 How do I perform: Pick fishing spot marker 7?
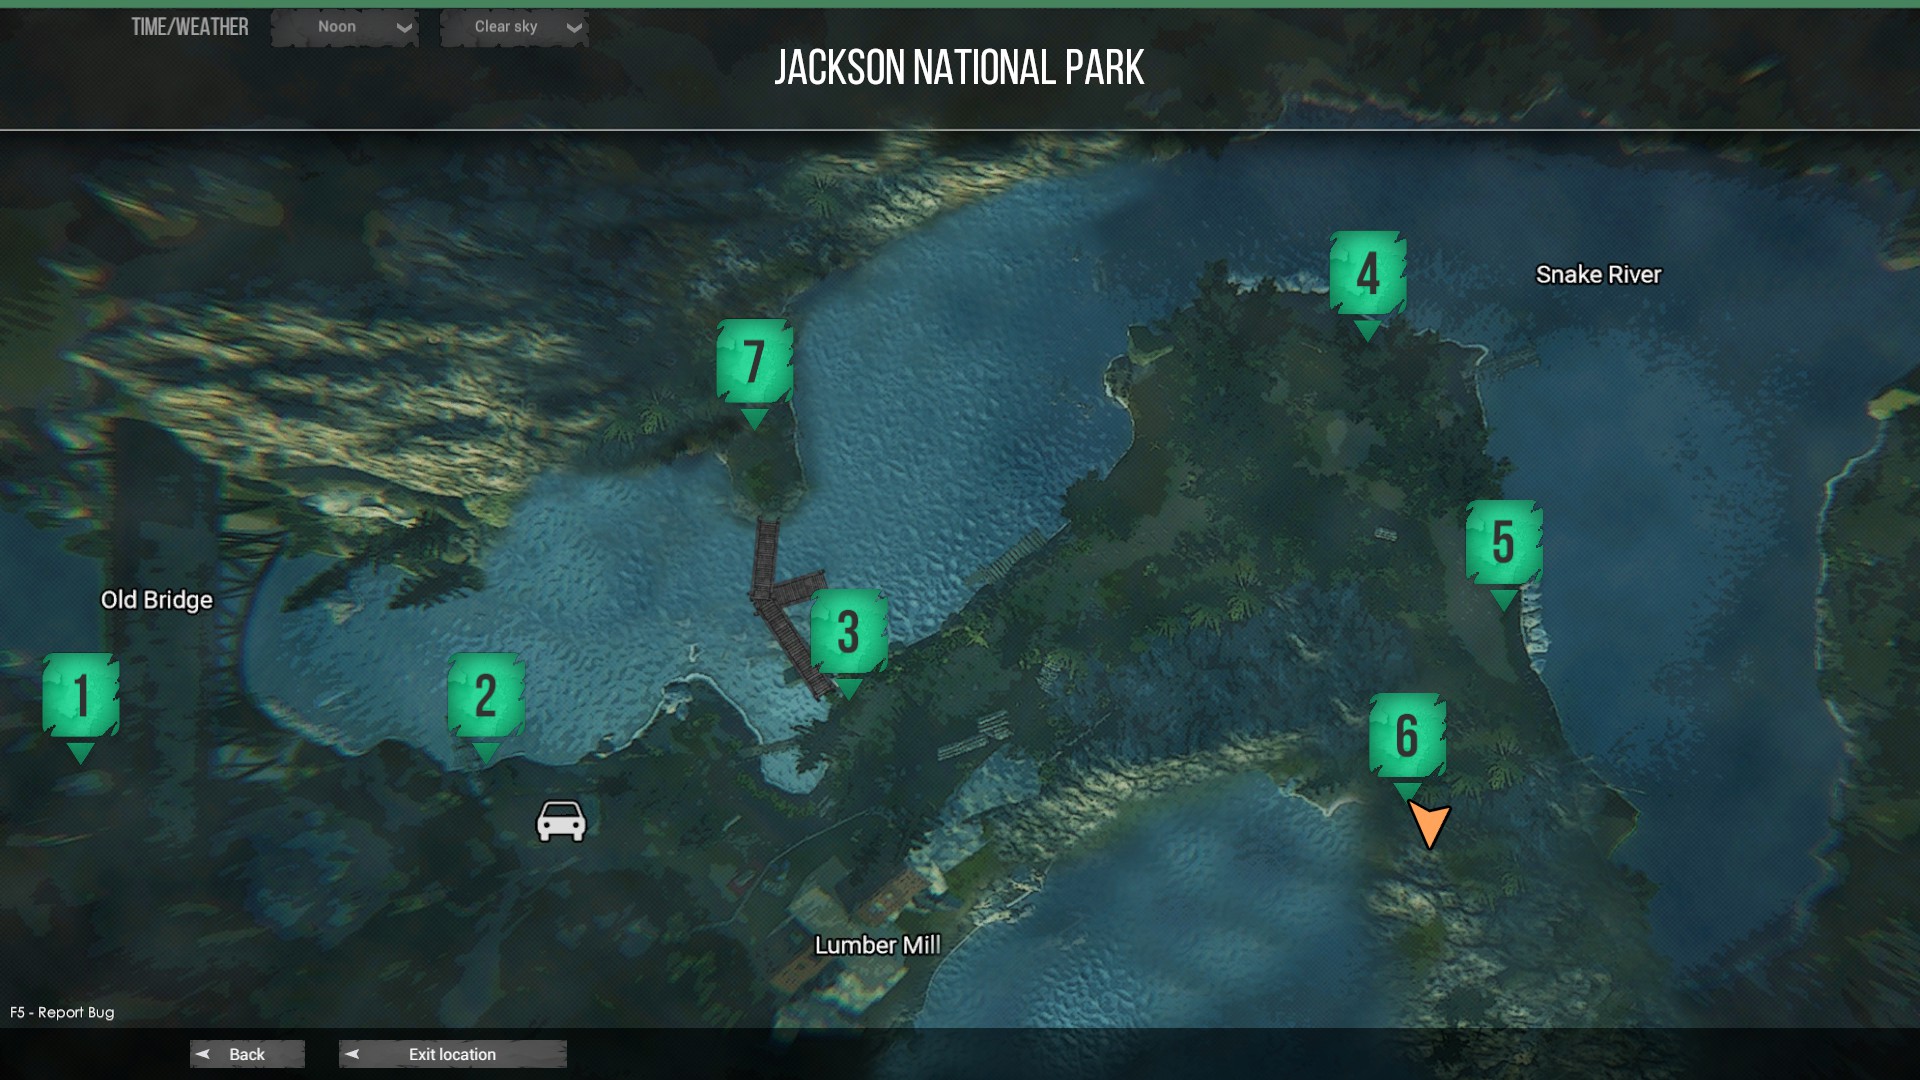tap(755, 364)
